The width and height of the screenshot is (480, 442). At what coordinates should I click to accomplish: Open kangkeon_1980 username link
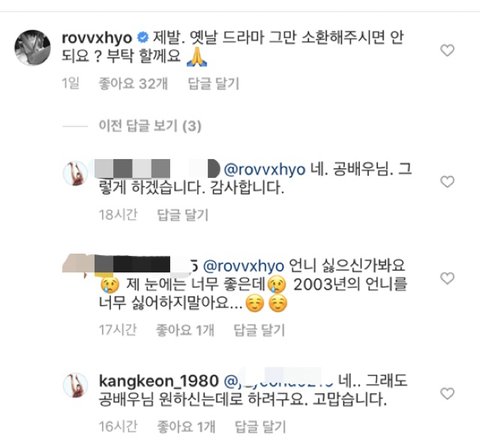click(x=159, y=381)
